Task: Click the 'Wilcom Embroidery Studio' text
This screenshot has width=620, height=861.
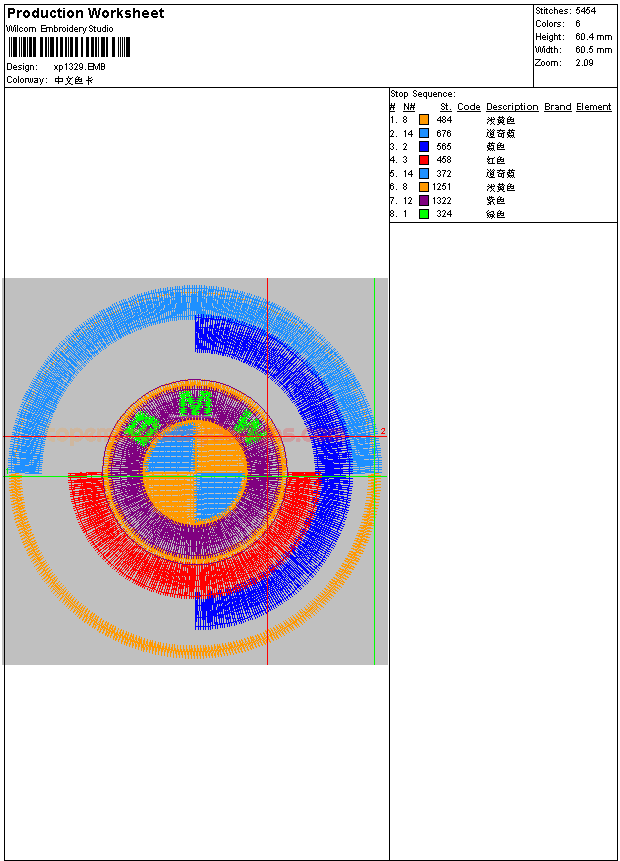Action: point(60,29)
